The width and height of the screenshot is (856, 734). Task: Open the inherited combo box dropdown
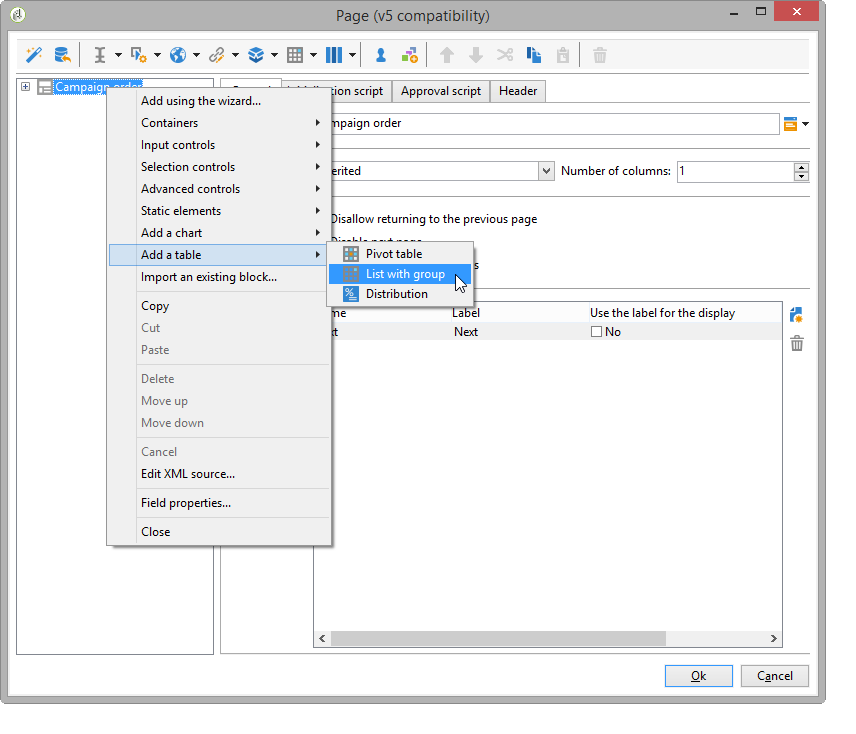point(546,171)
